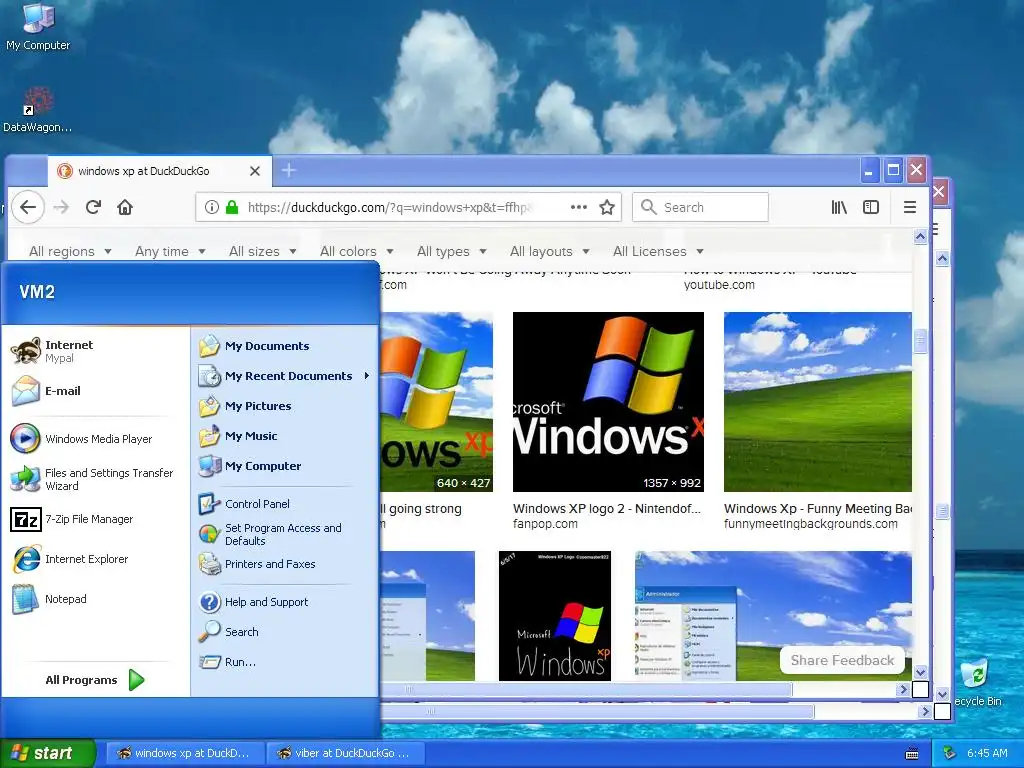Image resolution: width=1024 pixels, height=768 pixels.
Task: Switch to 'viber at DuckDuckGo' taskbar window
Action: [345, 753]
